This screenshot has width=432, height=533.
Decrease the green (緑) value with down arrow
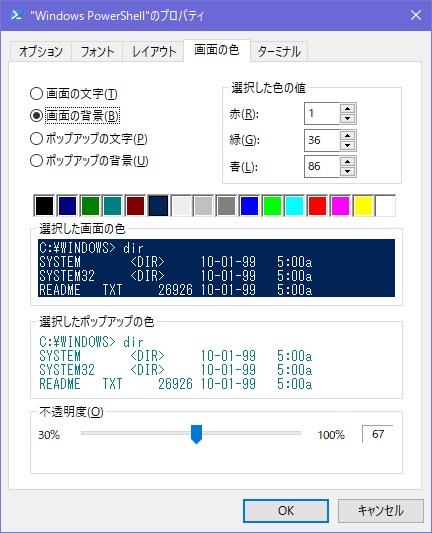pos(347,145)
